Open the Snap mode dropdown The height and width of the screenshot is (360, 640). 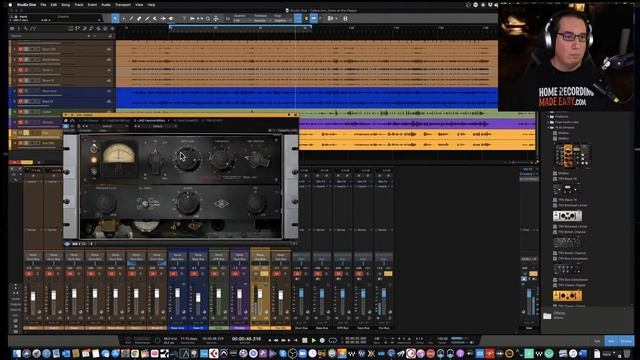[283, 20]
